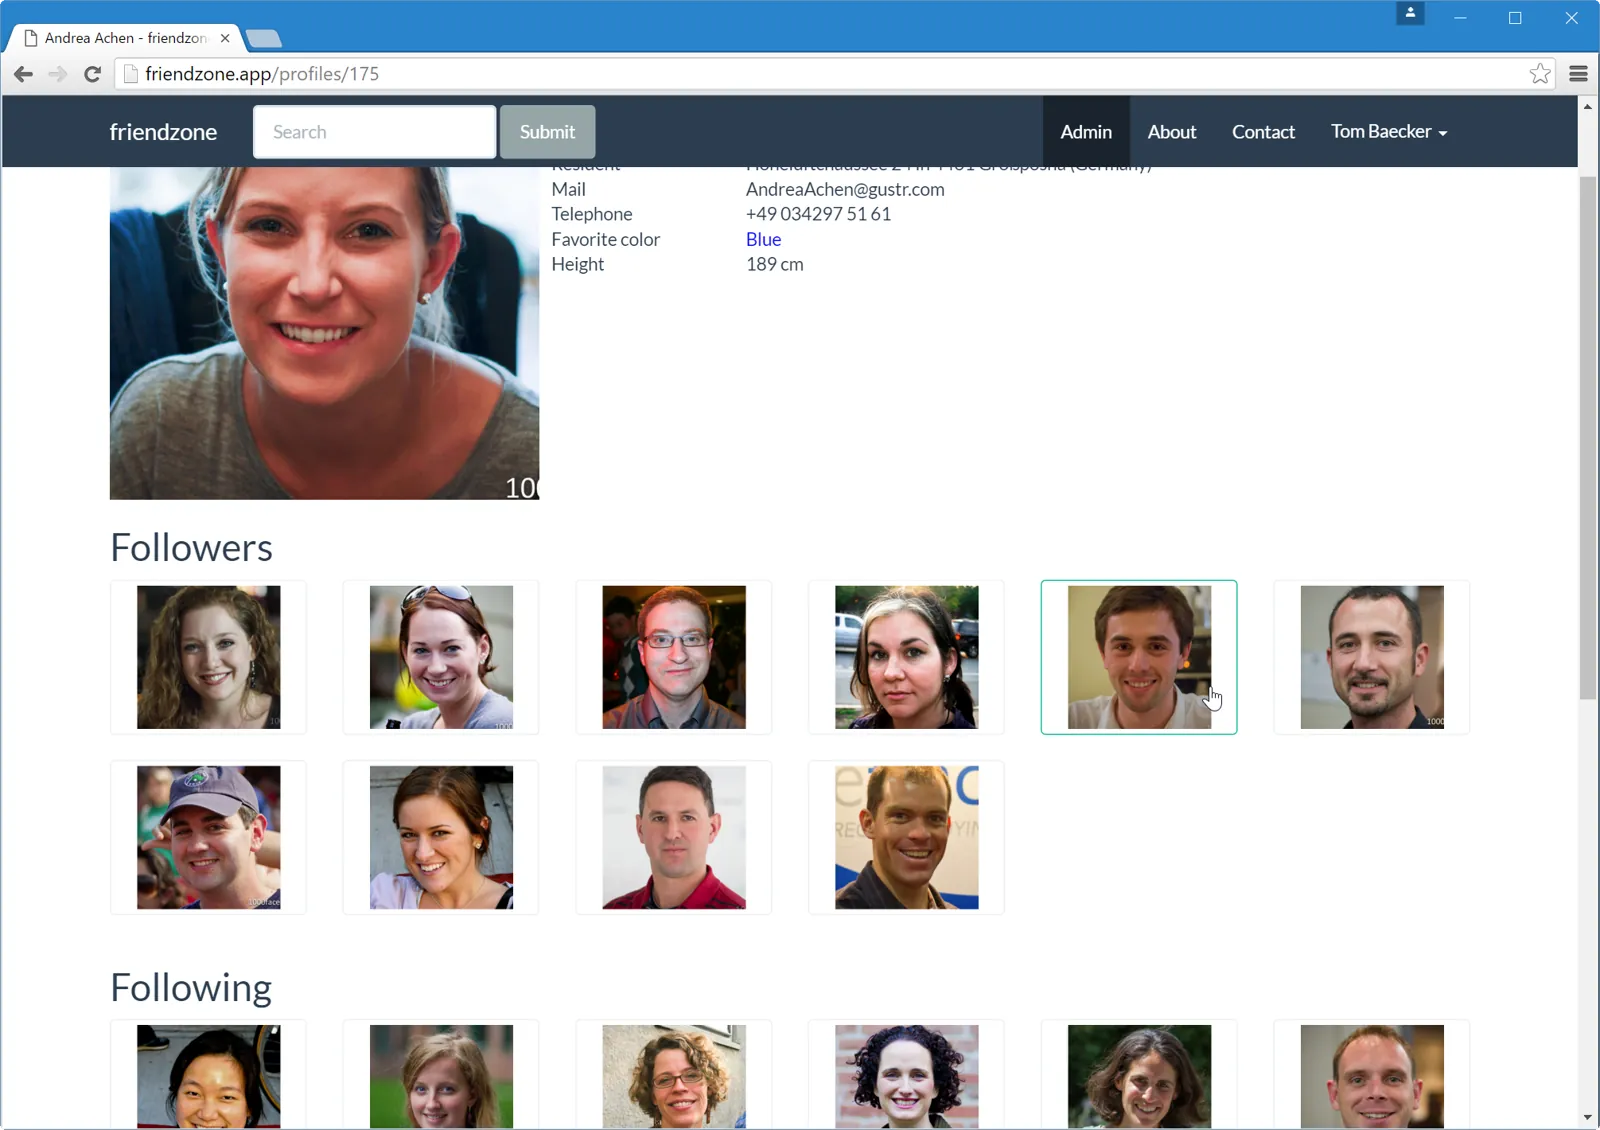Click the browser back arrow
This screenshot has width=1600, height=1130.
click(24, 74)
